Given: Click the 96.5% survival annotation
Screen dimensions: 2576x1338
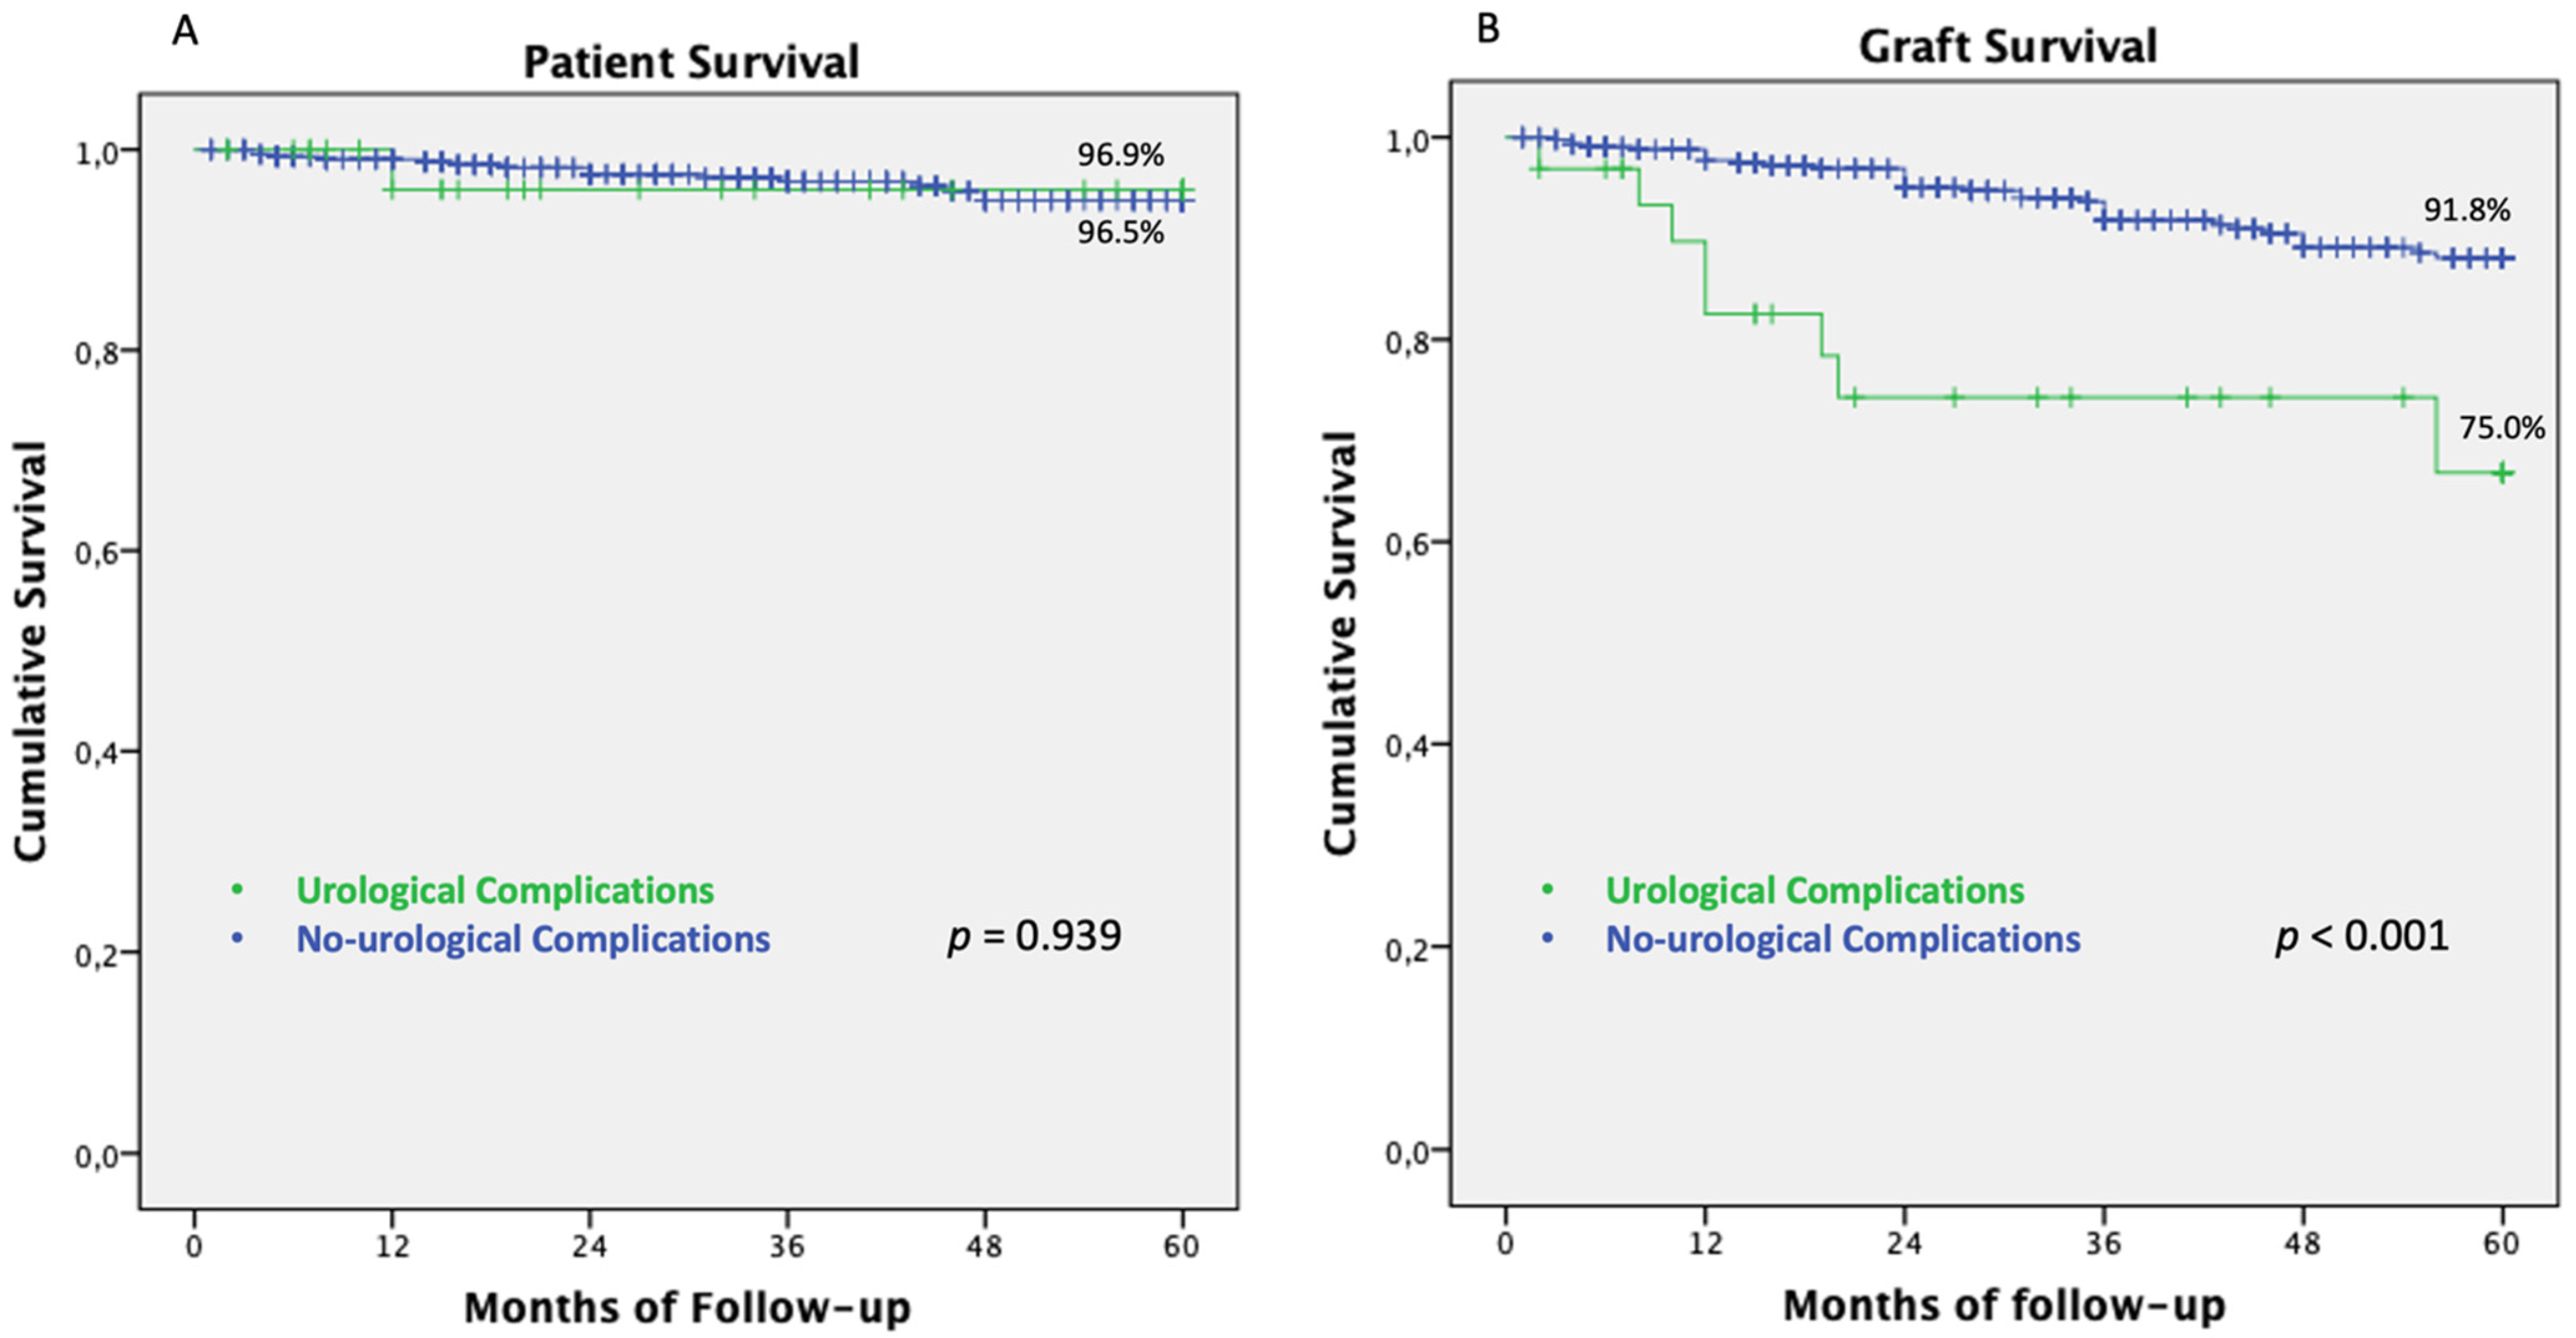Looking at the screenshot, I should click(x=1120, y=233).
